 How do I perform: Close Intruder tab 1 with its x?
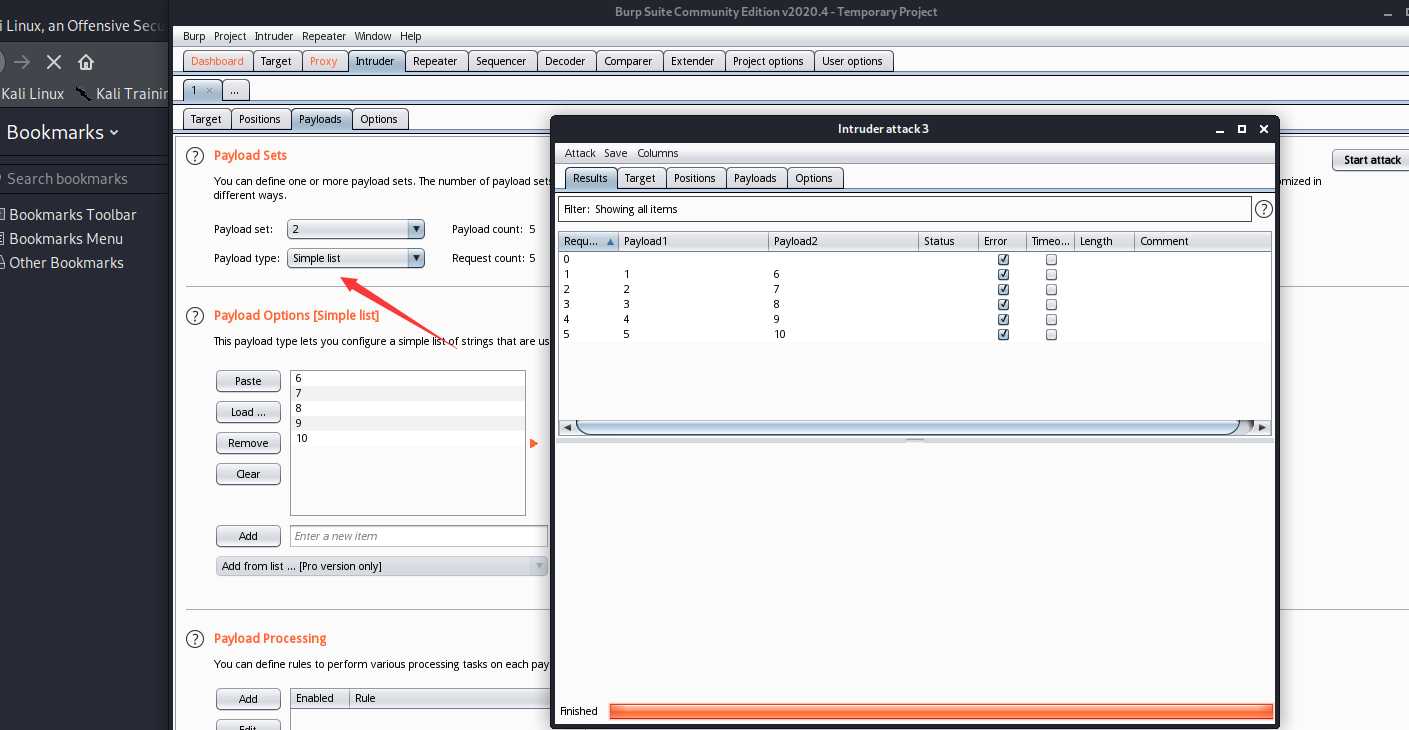(209, 91)
